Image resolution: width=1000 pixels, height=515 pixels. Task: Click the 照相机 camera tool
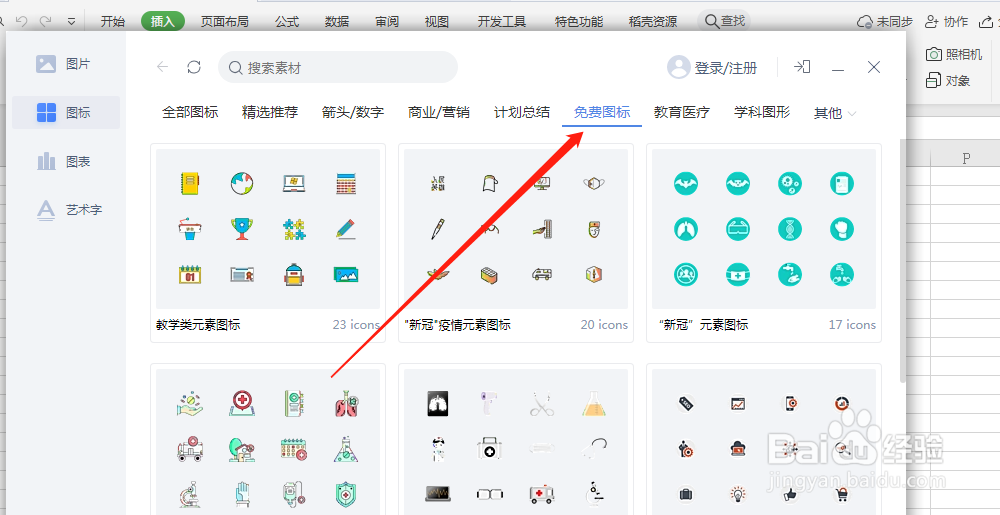953,54
